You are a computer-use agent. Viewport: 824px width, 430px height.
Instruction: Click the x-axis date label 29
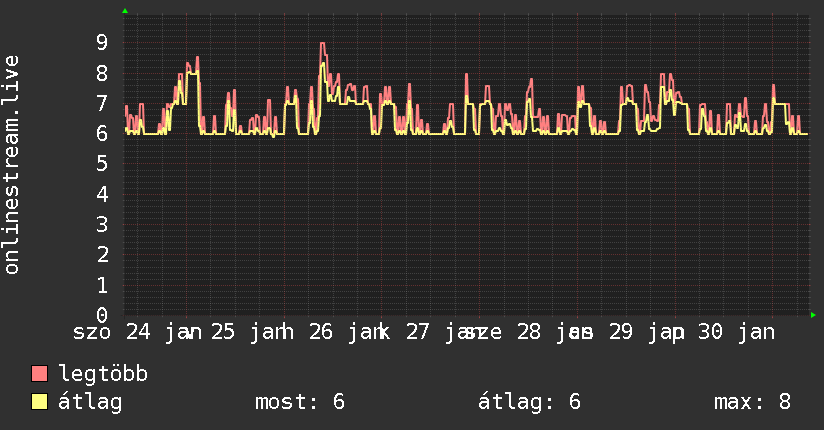click(x=621, y=332)
